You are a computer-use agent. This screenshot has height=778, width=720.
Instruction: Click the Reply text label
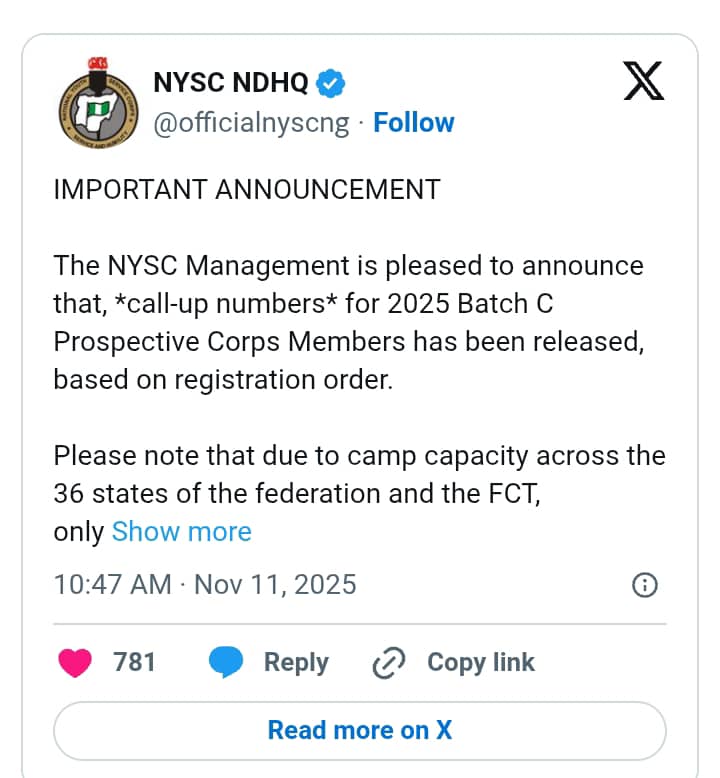pyautogui.click(x=296, y=662)
